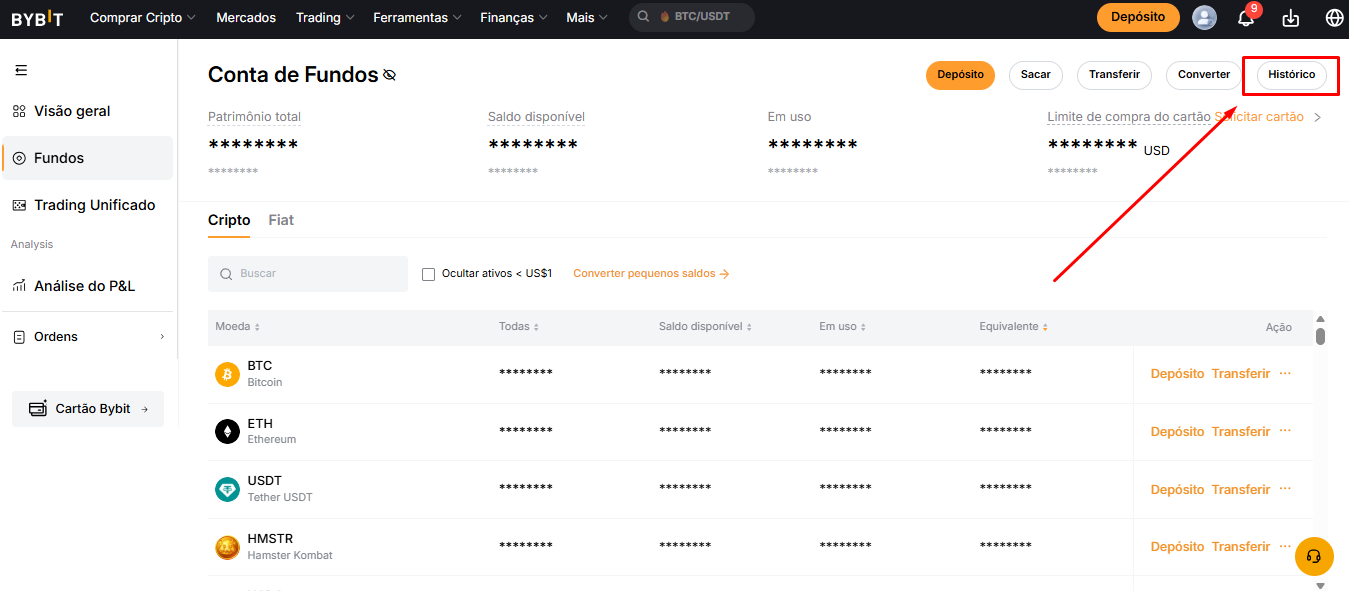Click Transferir link in ETH row
The height and width of the screenshot is (591, 1349).
coord(1241,432)
